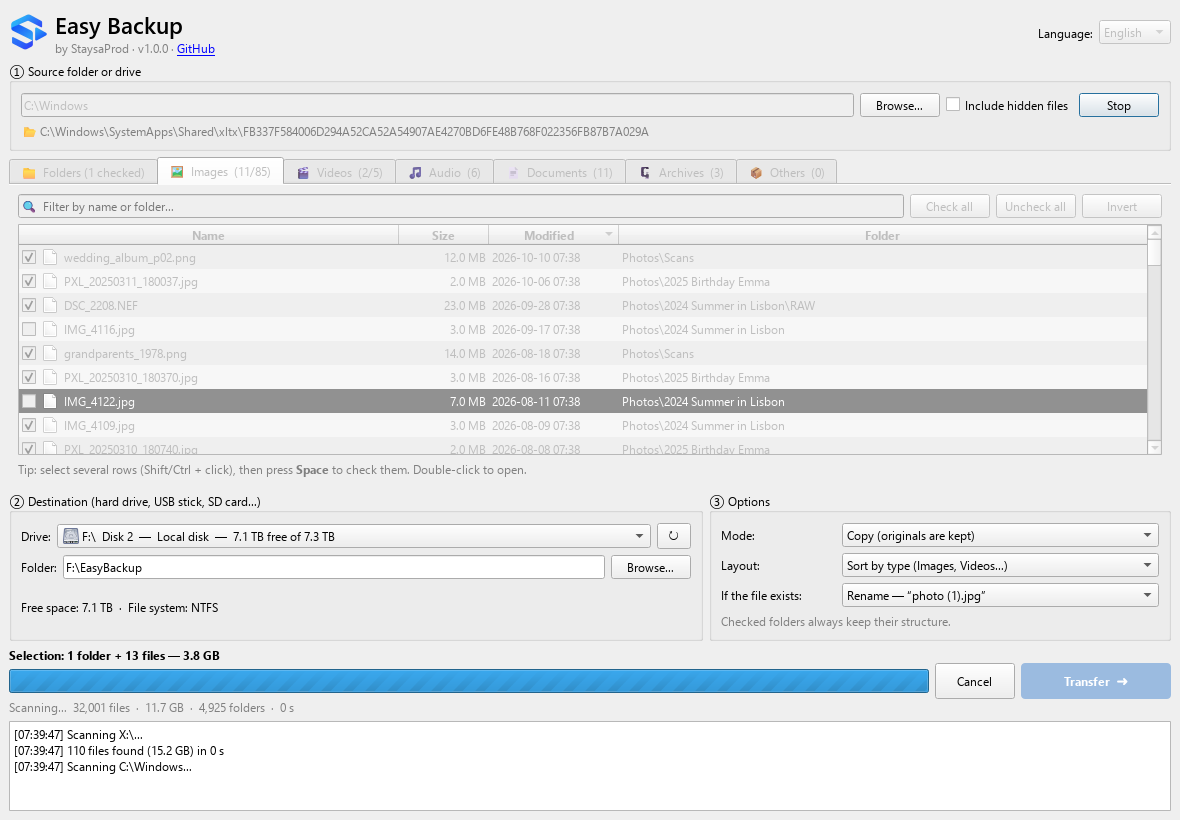Click the refresh drives icon button
The image size is (1180, 820).
(674, 536)
